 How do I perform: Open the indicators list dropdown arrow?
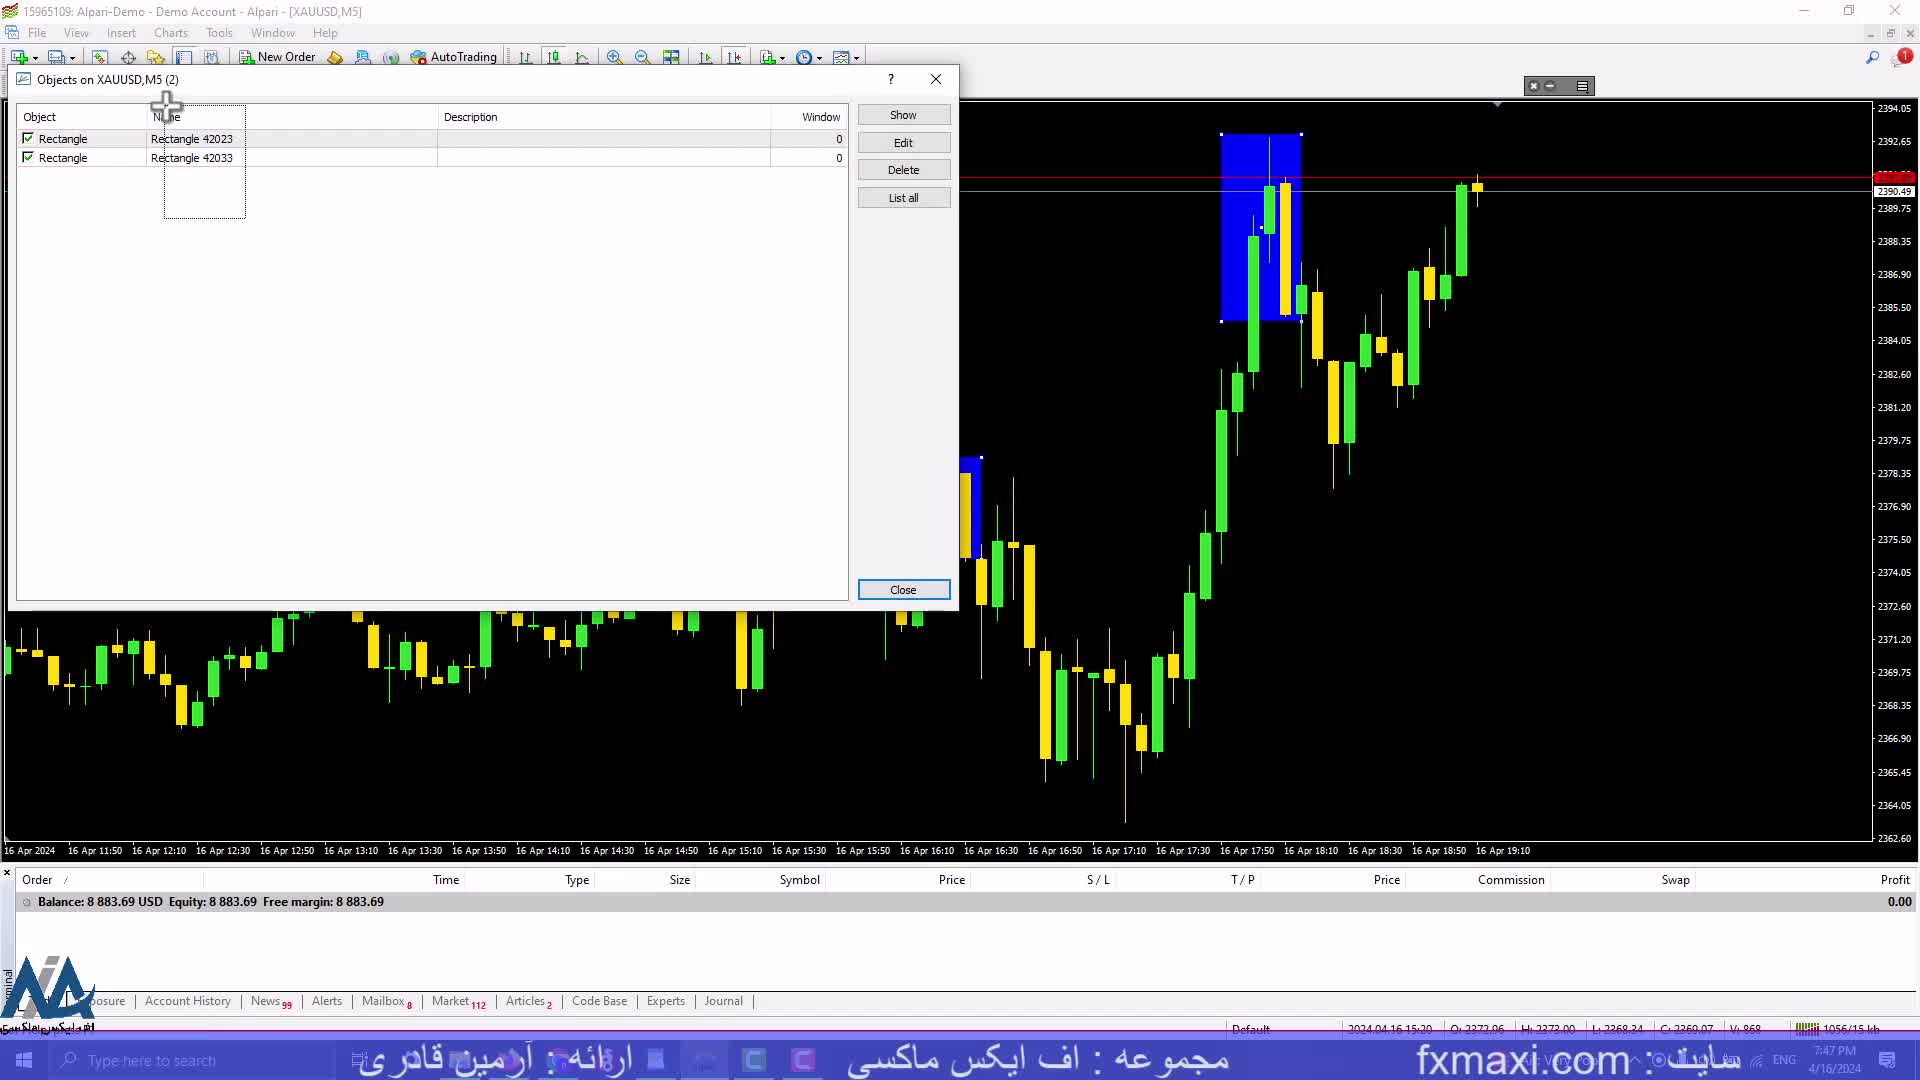(x=782, y=58)
